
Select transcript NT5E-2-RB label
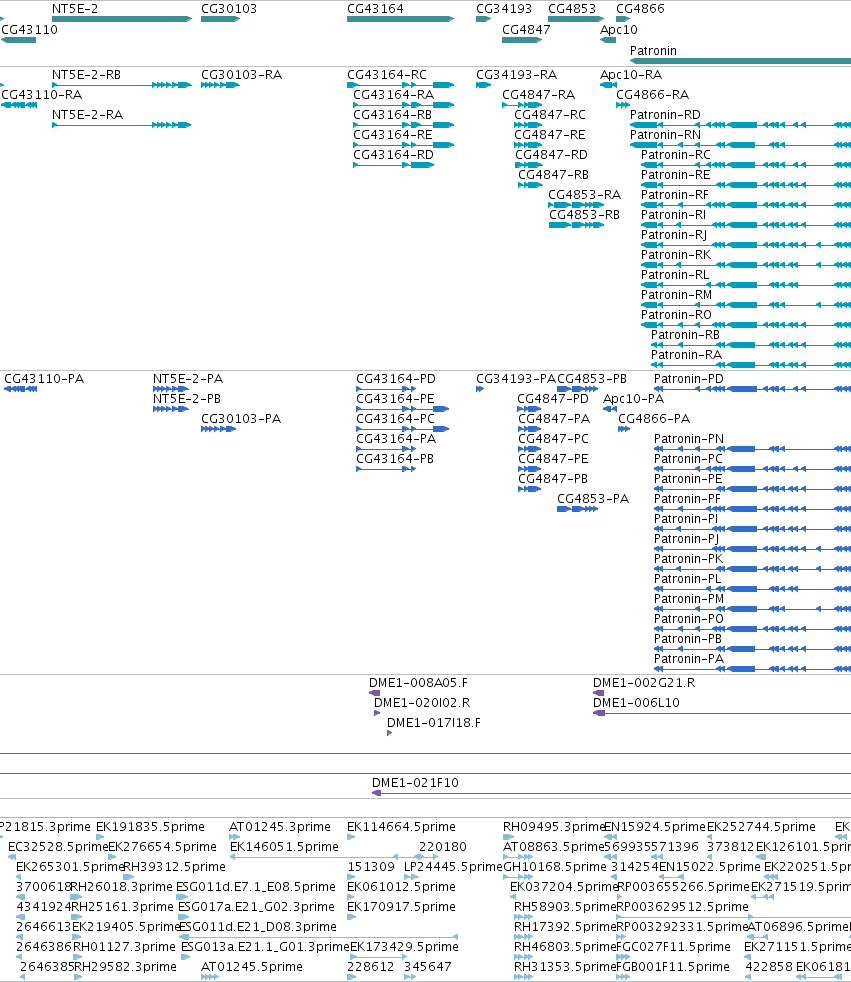point(86,75)
